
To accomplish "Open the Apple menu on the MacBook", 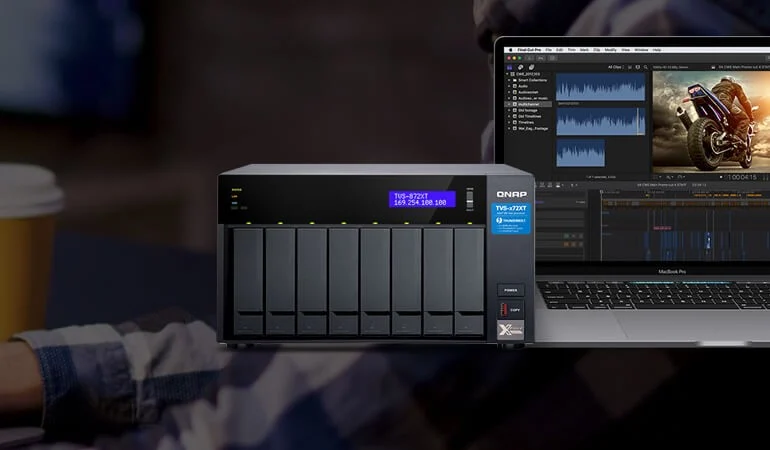I will coord(511,50).
